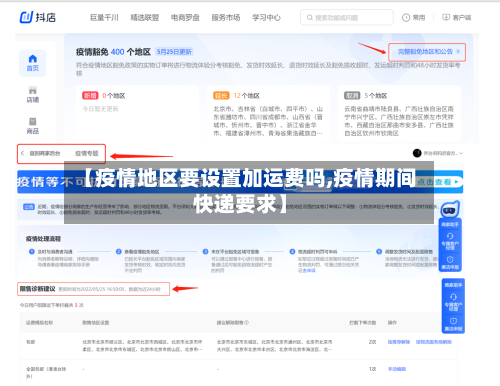500x386 pixels.
Task: Click the 常用 clock icon in header
Action: coord(406,18)
